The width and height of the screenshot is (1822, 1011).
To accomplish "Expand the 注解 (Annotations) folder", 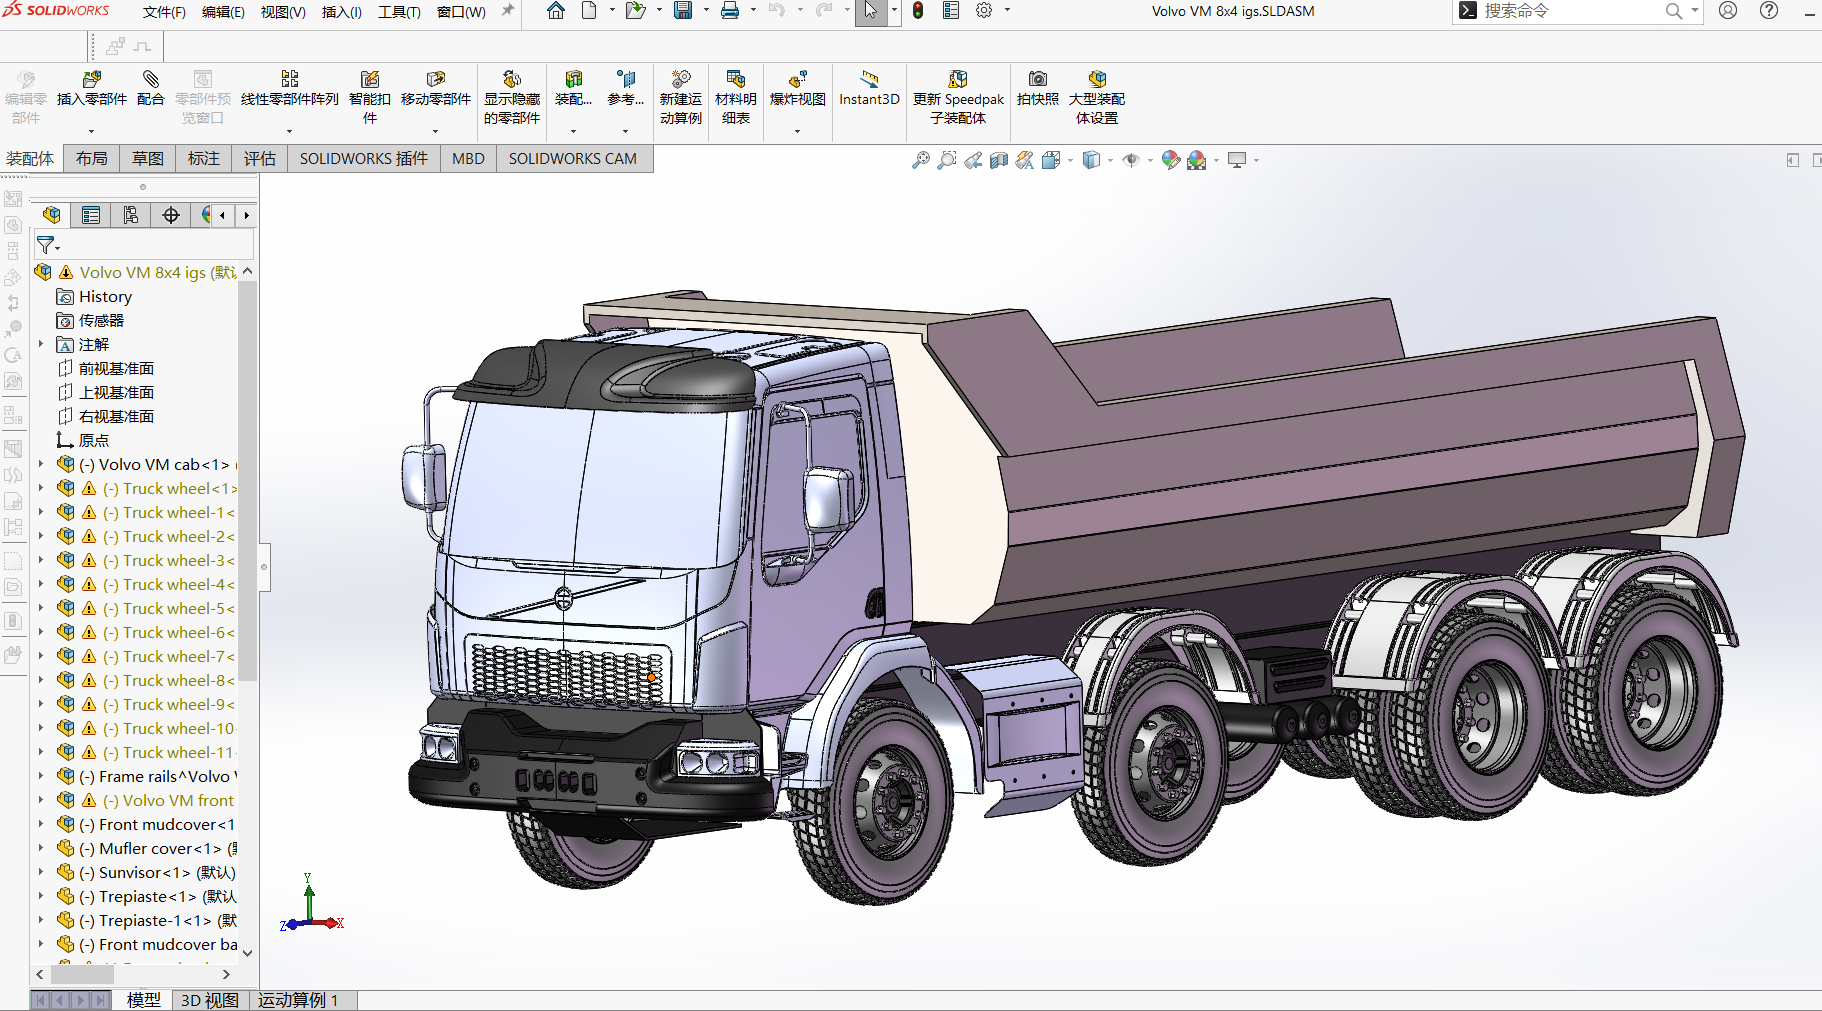I will point(41,344).
